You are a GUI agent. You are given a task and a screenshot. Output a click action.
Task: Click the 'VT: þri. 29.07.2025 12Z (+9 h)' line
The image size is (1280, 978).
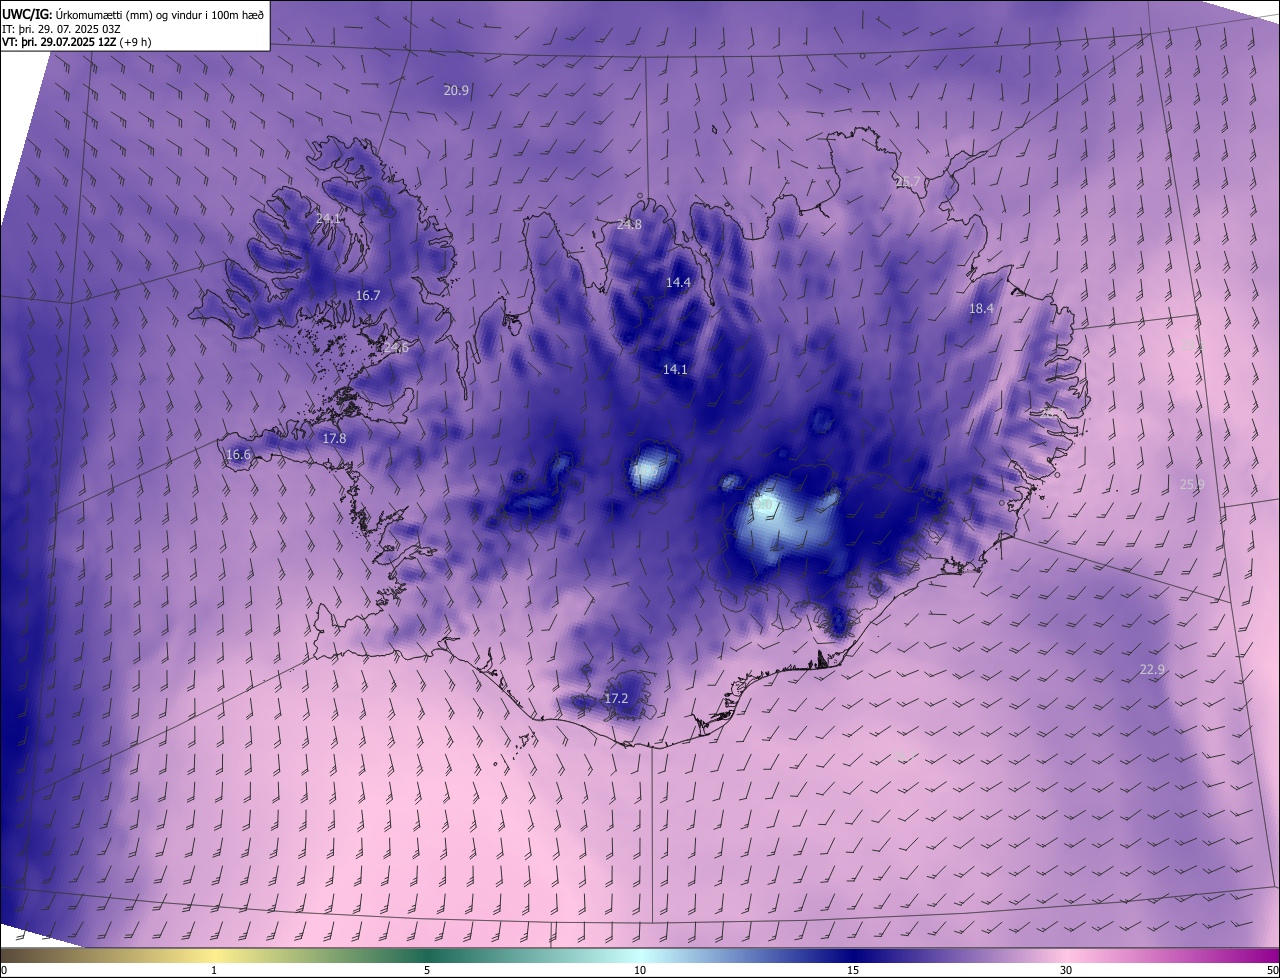[x=77, y=42]
